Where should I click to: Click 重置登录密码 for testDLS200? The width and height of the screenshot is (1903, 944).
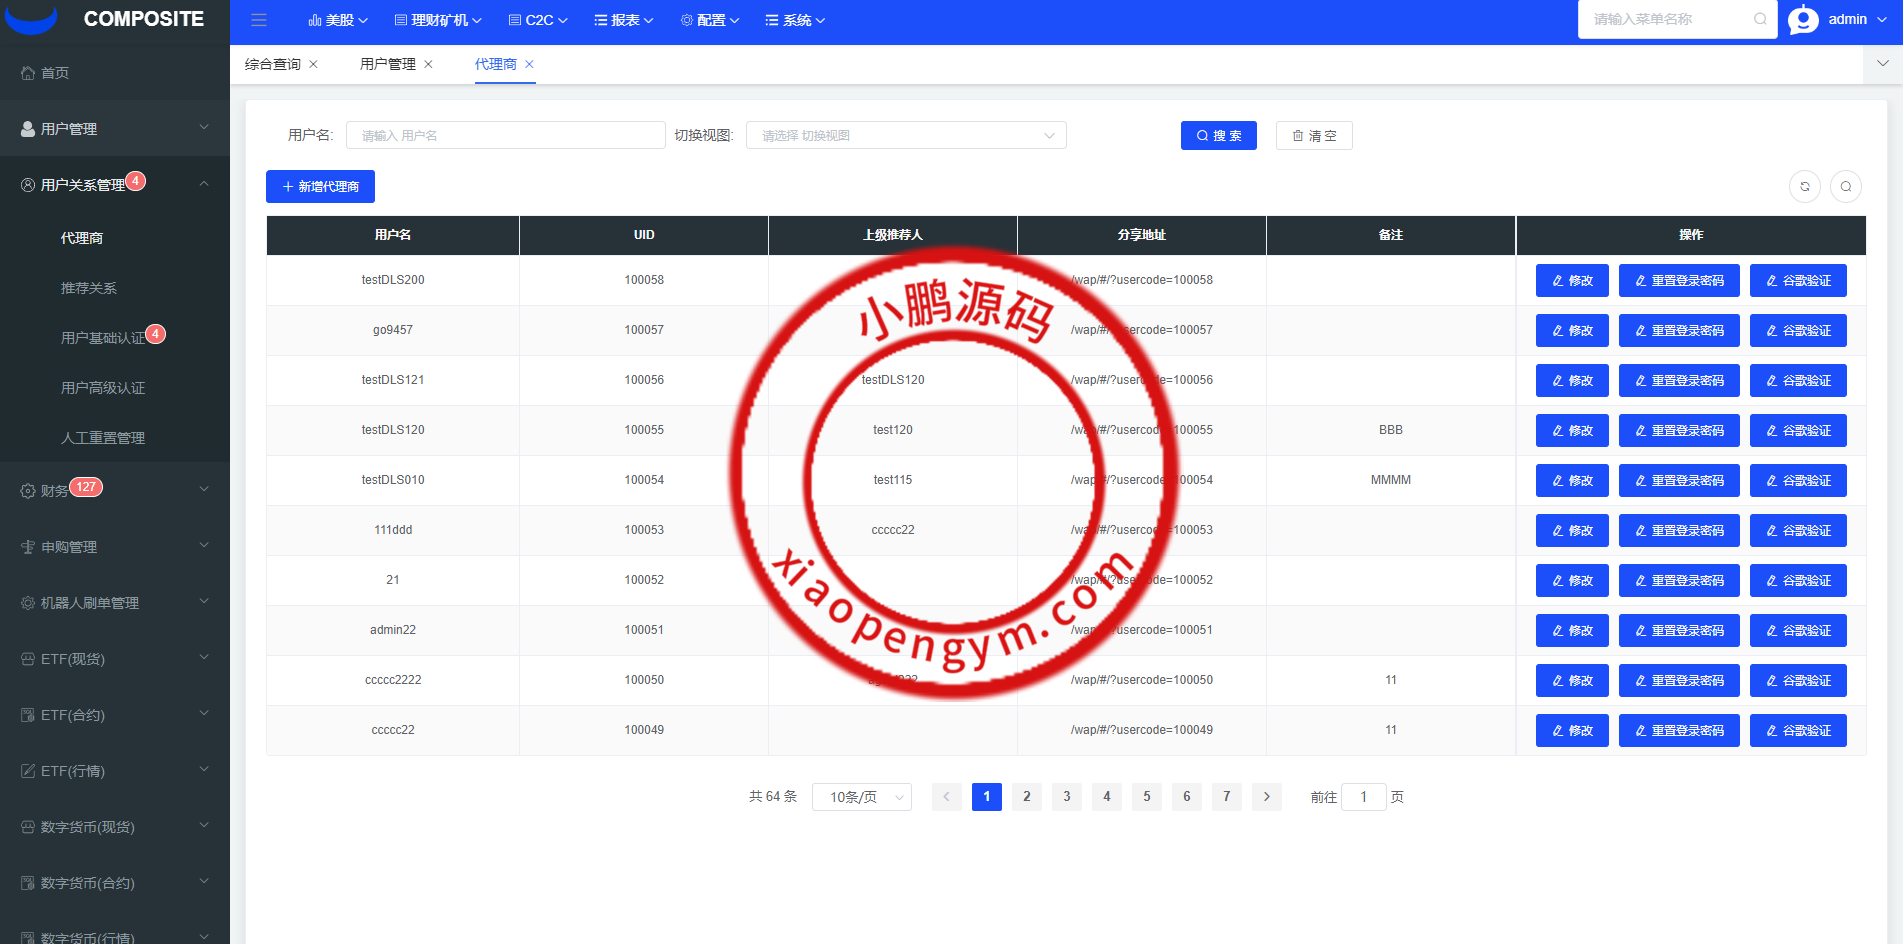1679,281
